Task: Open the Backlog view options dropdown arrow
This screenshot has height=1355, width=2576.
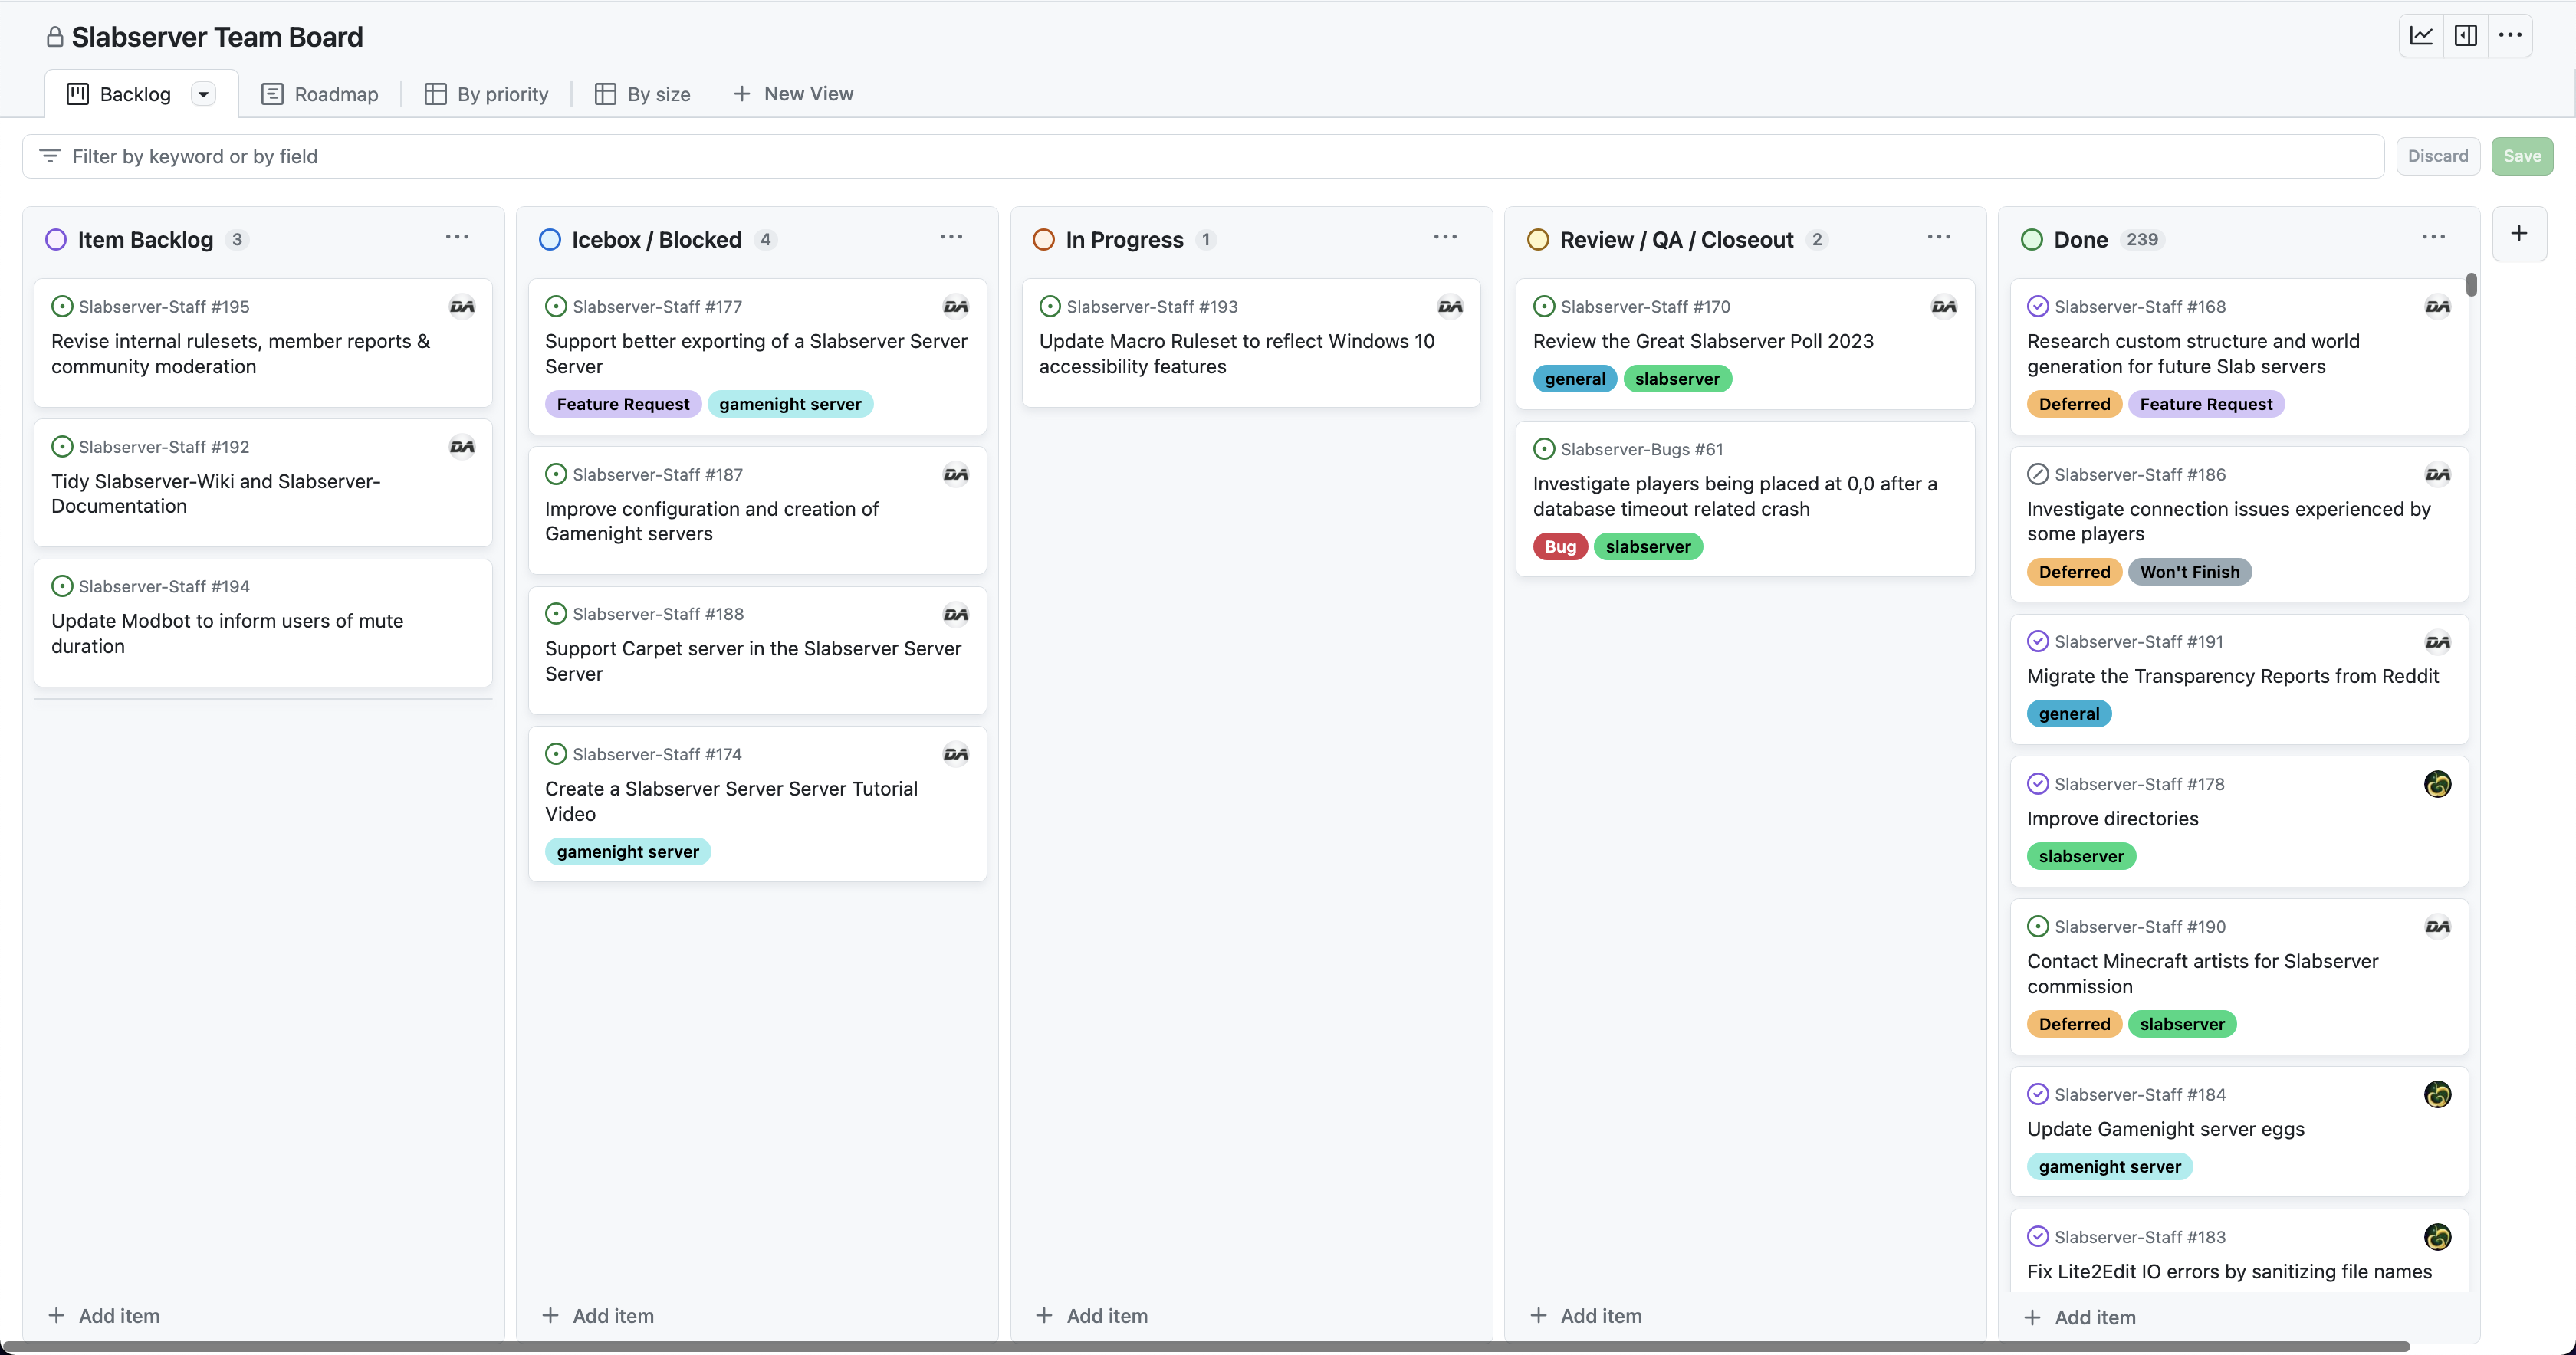Action: pyautogui.click(x=203, y=94)
